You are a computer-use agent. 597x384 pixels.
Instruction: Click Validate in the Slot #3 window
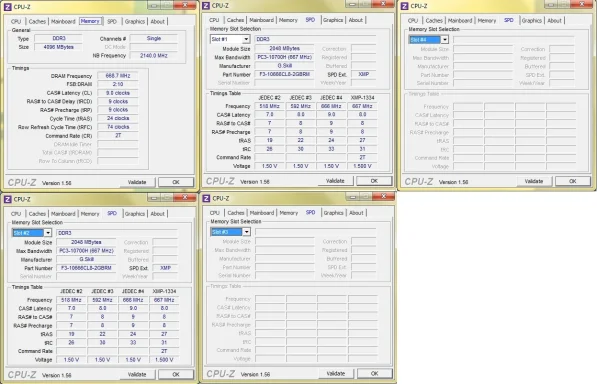click(336, 374)
